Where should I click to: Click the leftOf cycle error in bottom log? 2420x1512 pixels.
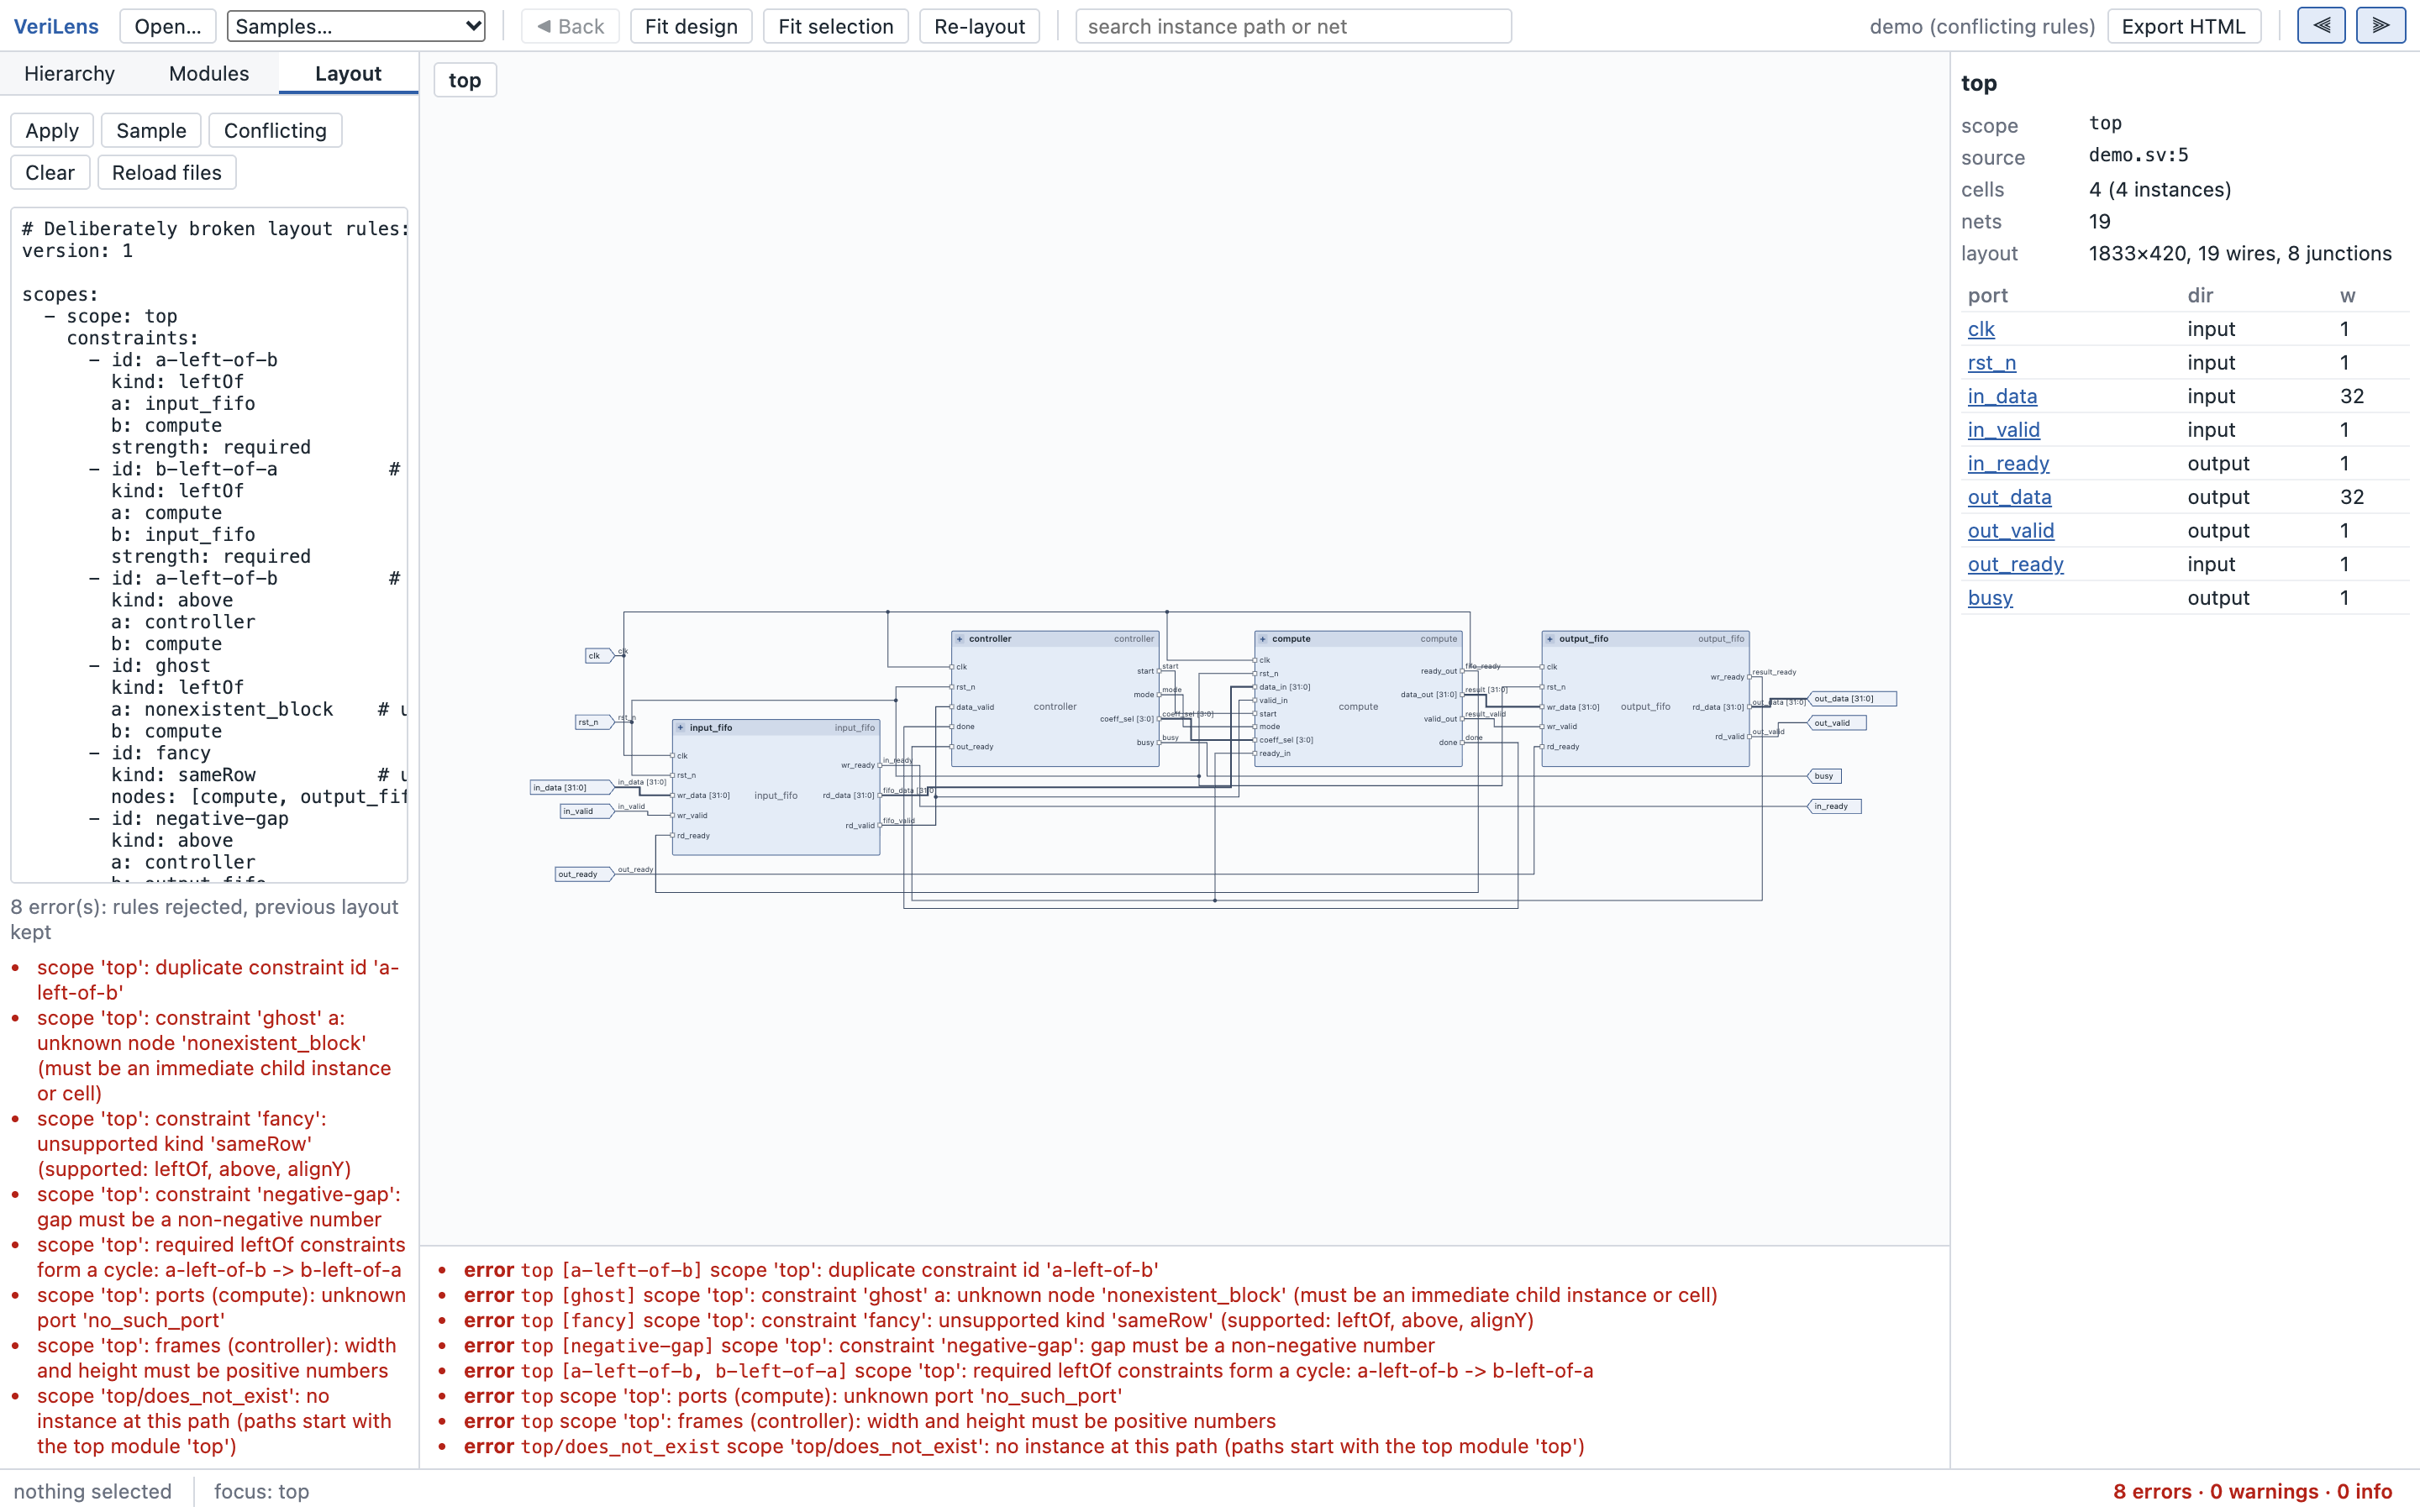1028,1371
